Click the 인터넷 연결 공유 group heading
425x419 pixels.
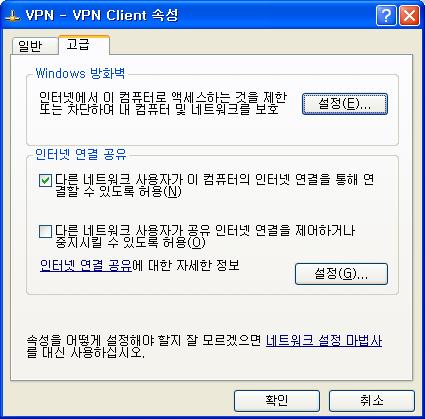pos(81,154)
